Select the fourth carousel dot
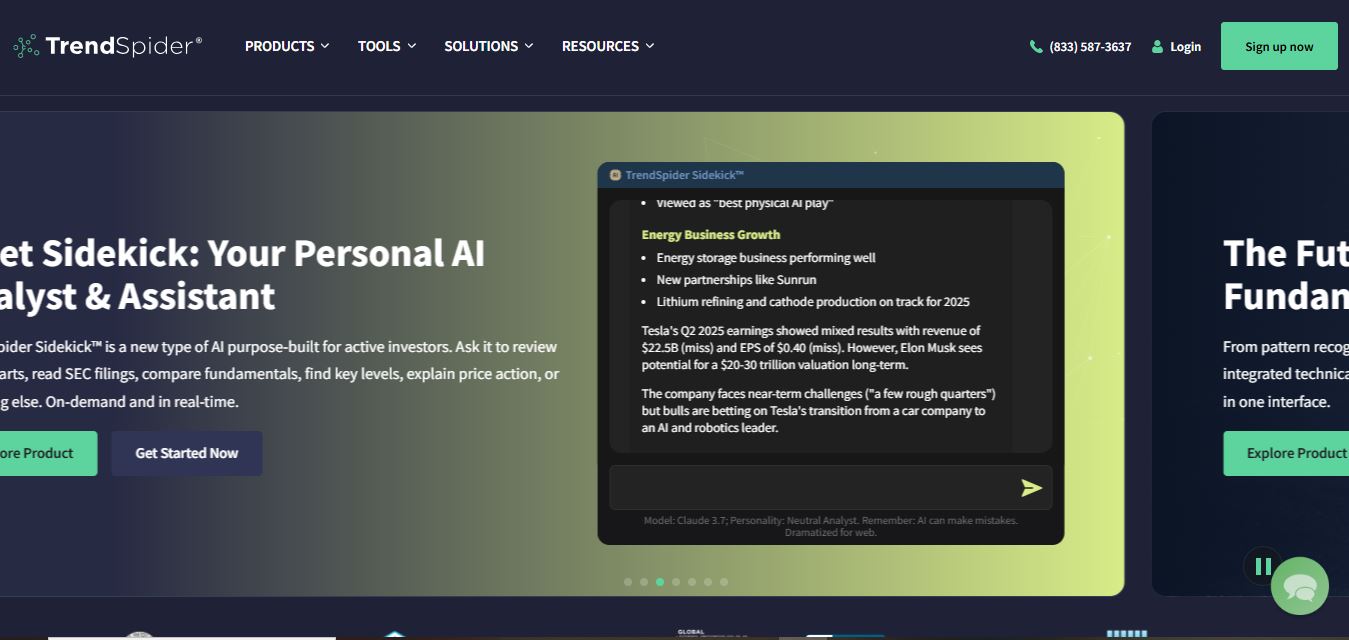 (676, 582)
